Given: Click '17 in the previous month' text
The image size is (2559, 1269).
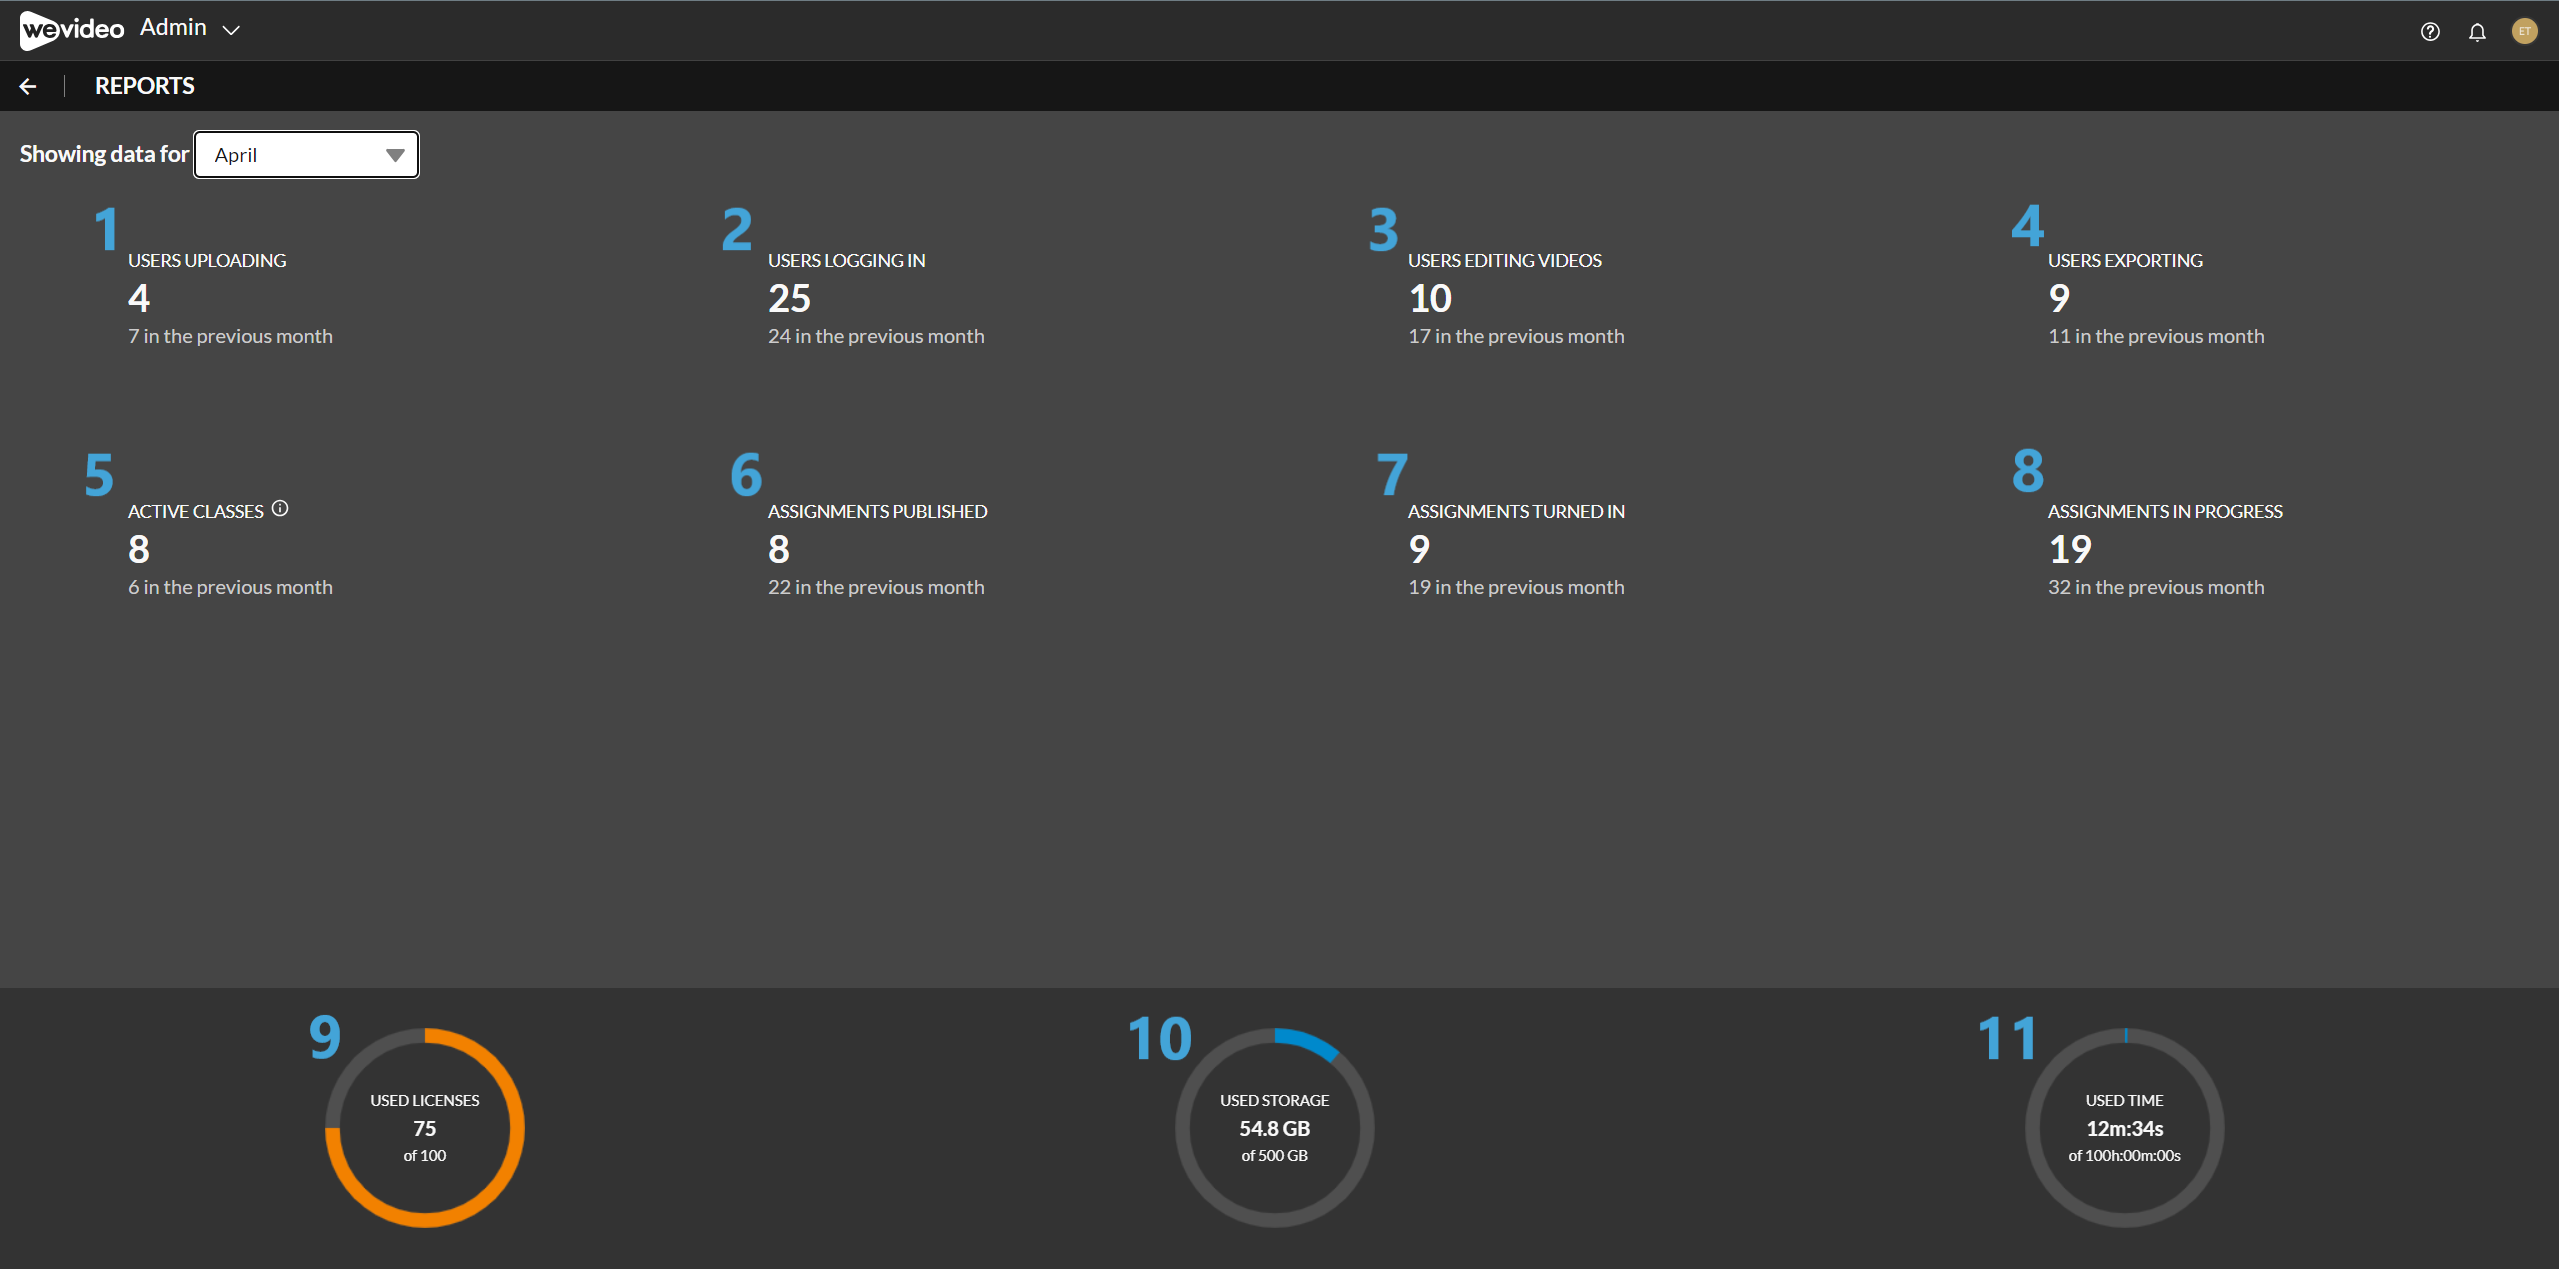Looking at the screenshot, I should point(1516,337).
